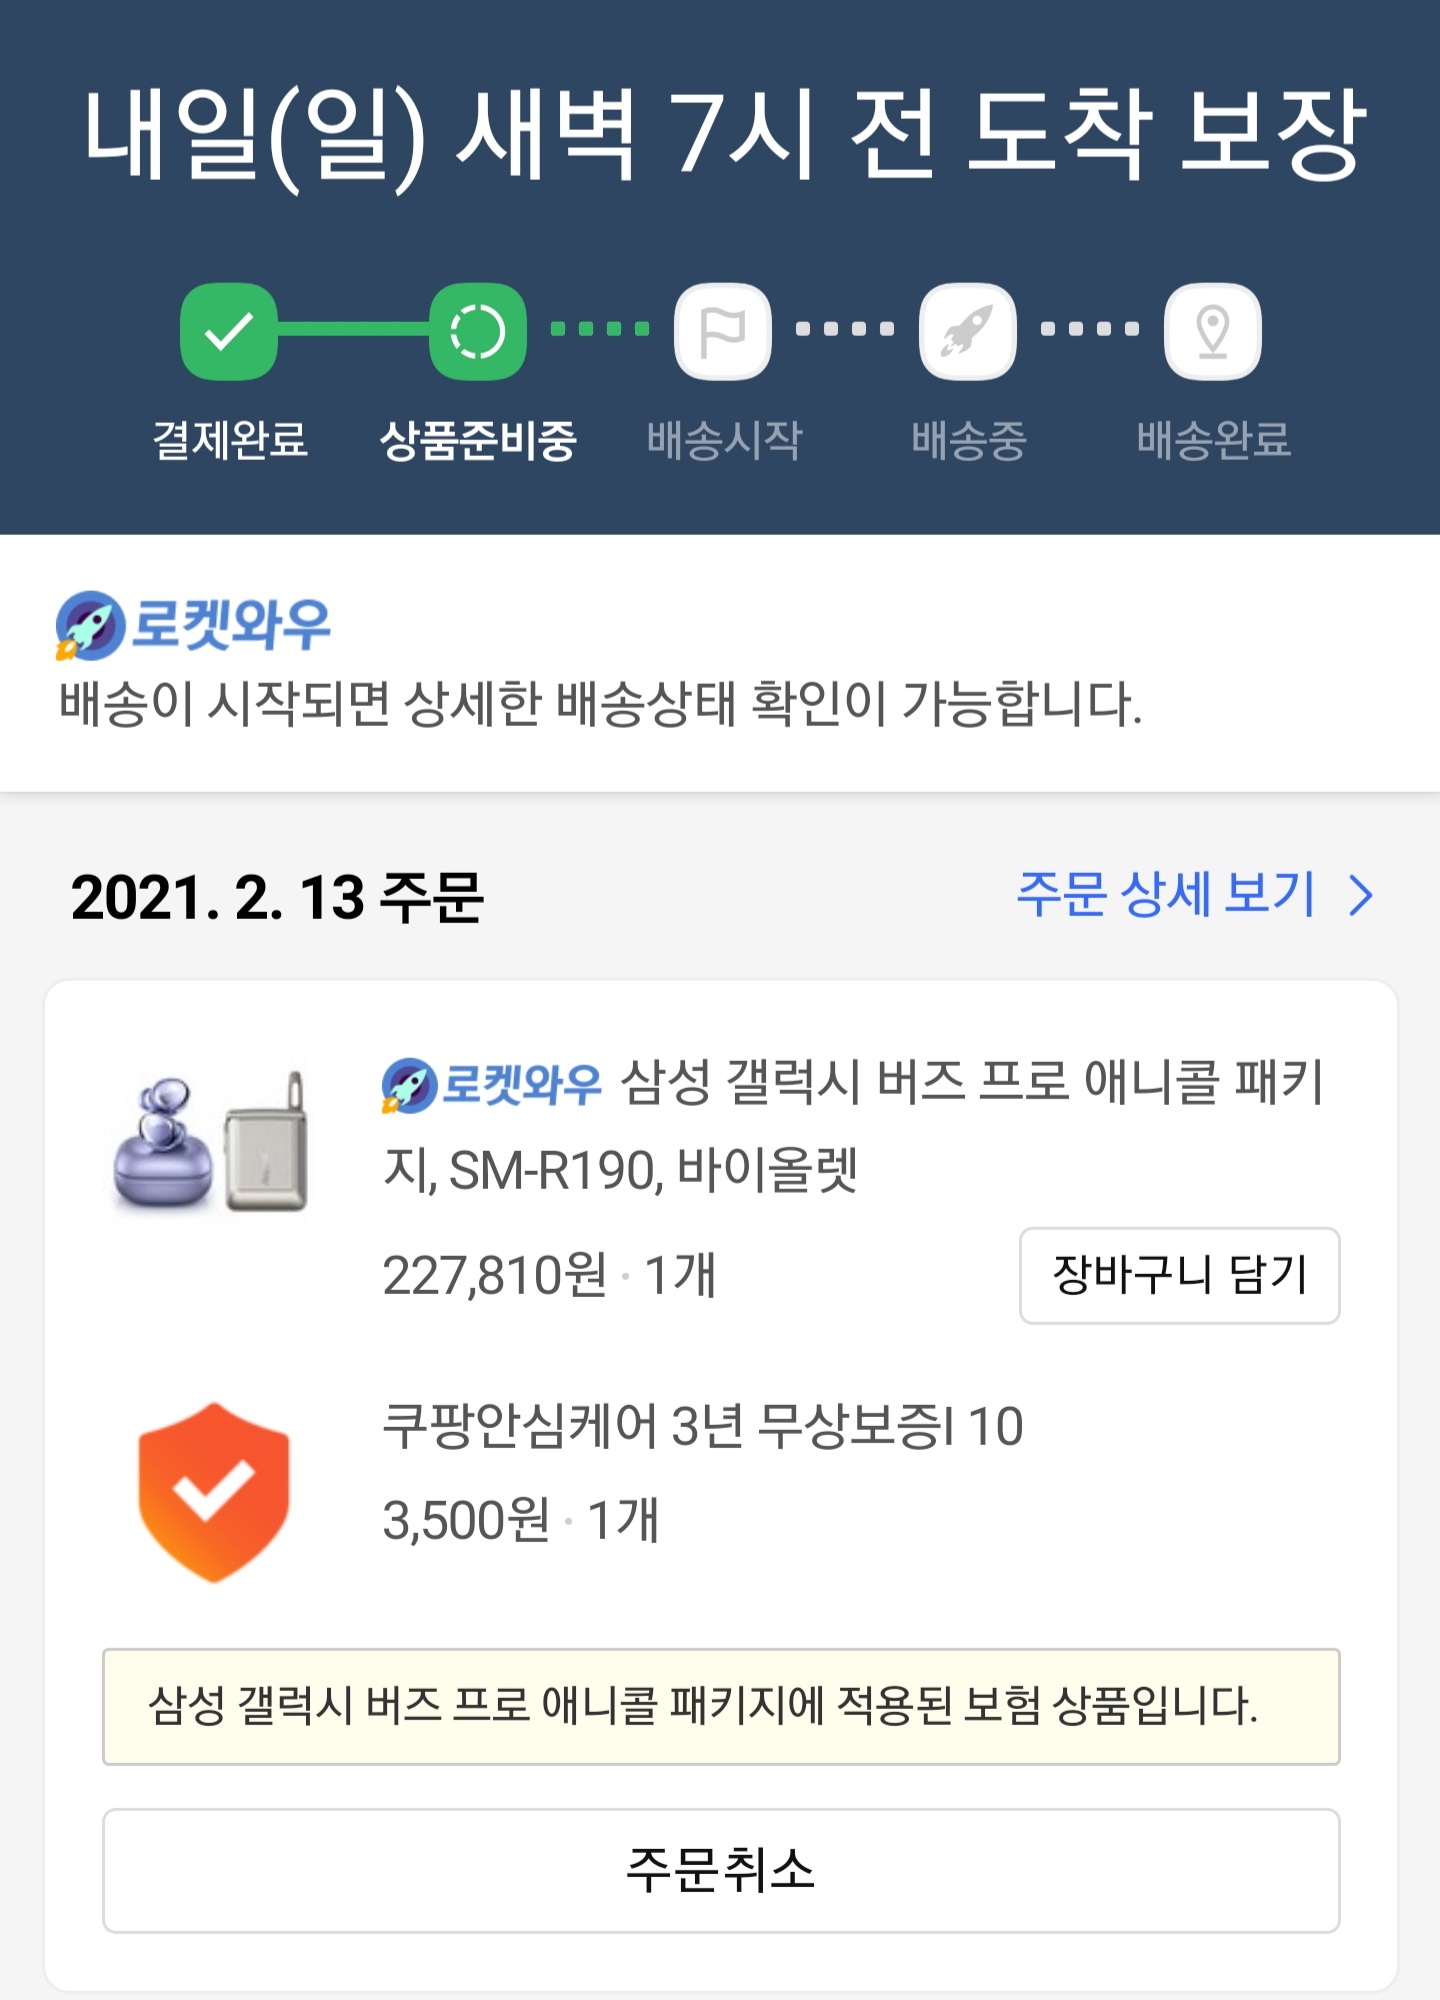
Task: Tap the yellow insurance notice box
Action: click(x=720, y=1706)
